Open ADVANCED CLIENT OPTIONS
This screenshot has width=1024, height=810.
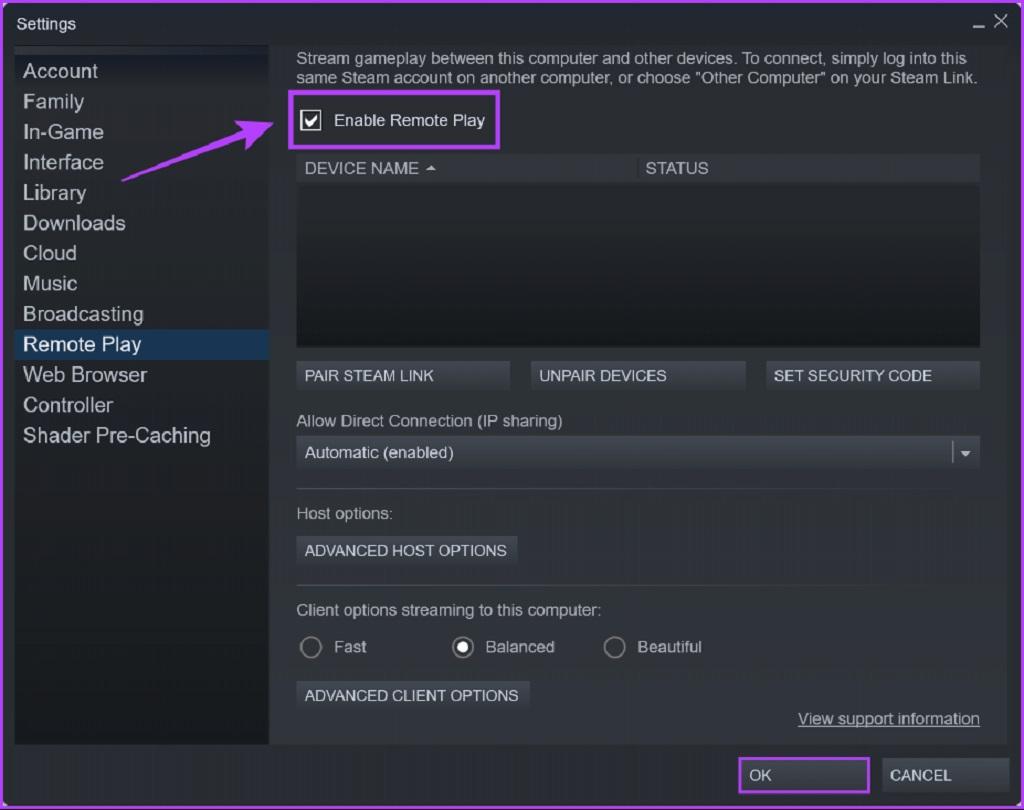[412, 696]
